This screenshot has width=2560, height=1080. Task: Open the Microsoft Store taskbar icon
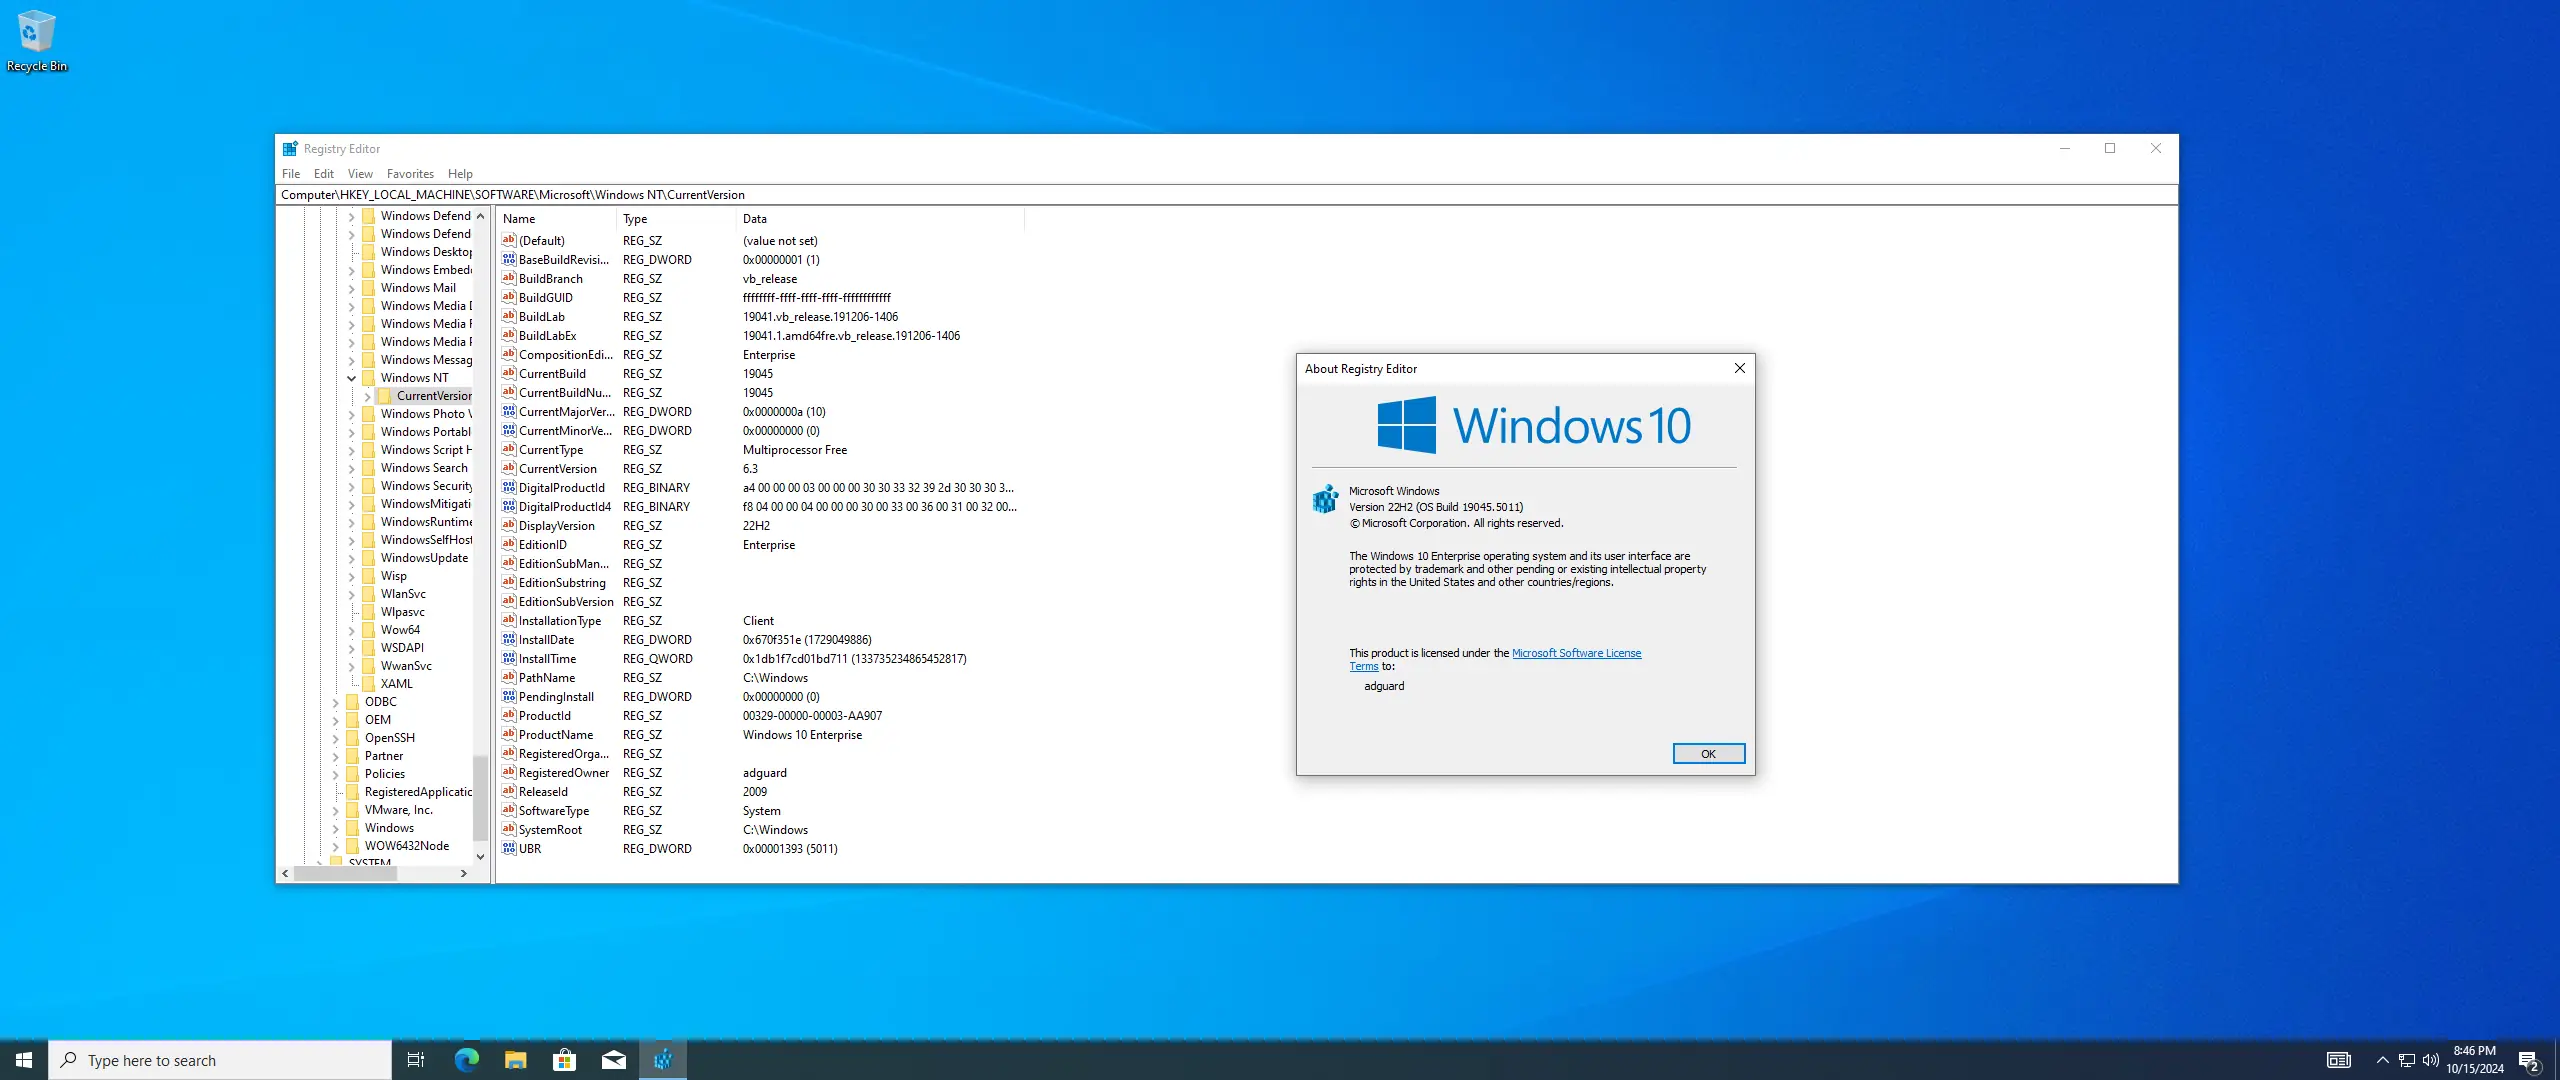click(x=564, y=1060)
